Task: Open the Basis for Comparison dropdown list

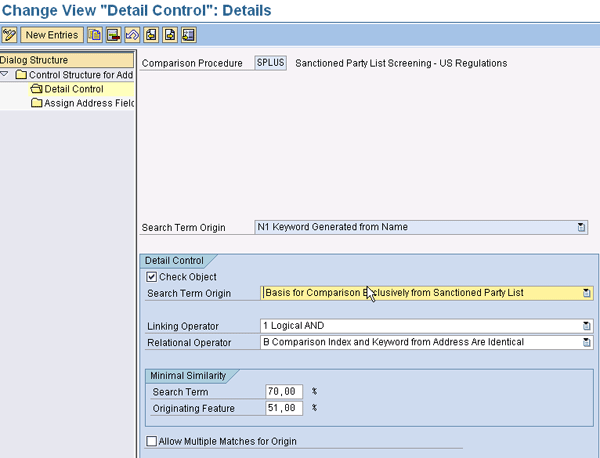Action: [586, 293]
